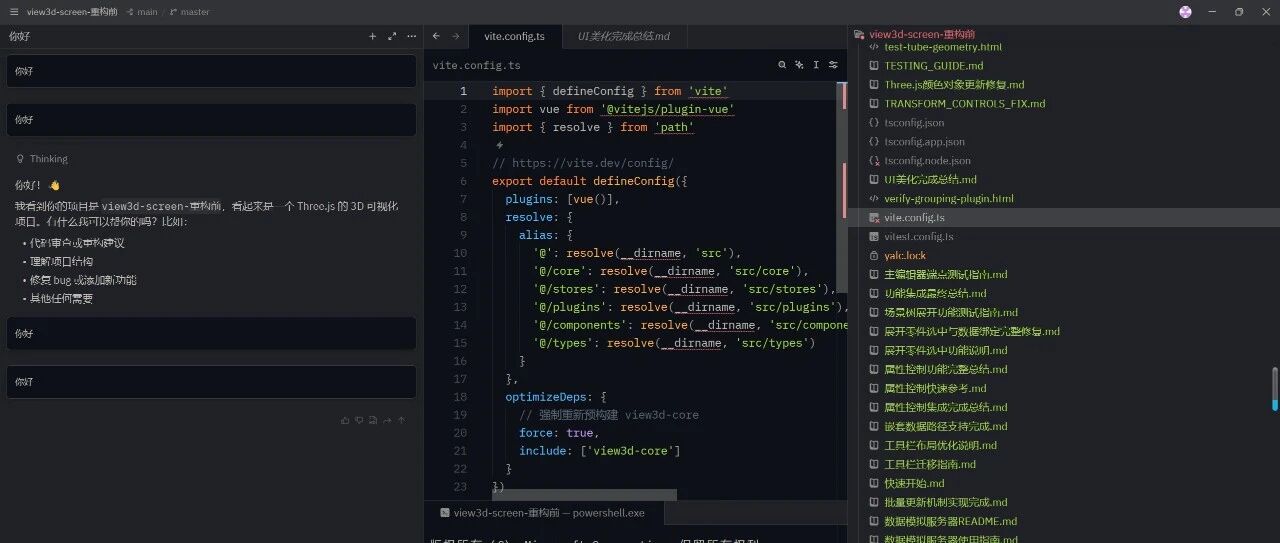Open editor settings sliders icon
1280x543 pixels.
833,65
